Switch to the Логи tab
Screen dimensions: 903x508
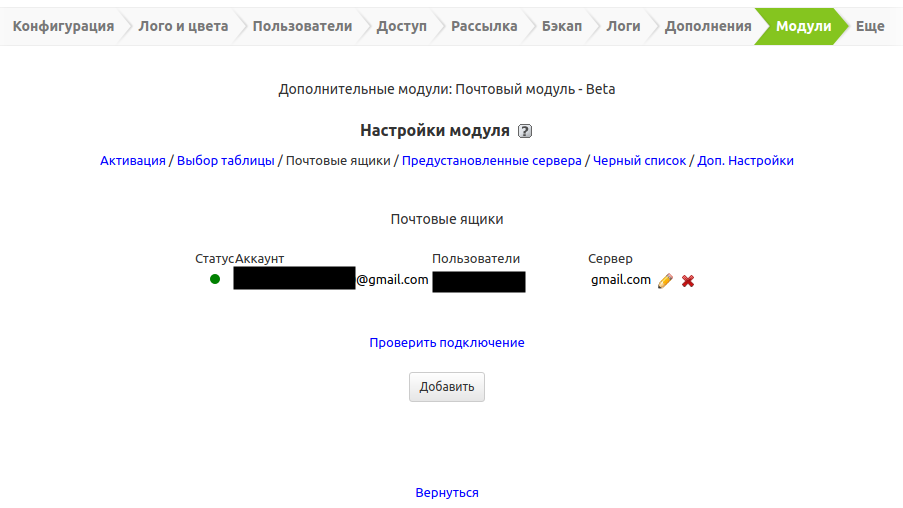click(x=623, y=26)
